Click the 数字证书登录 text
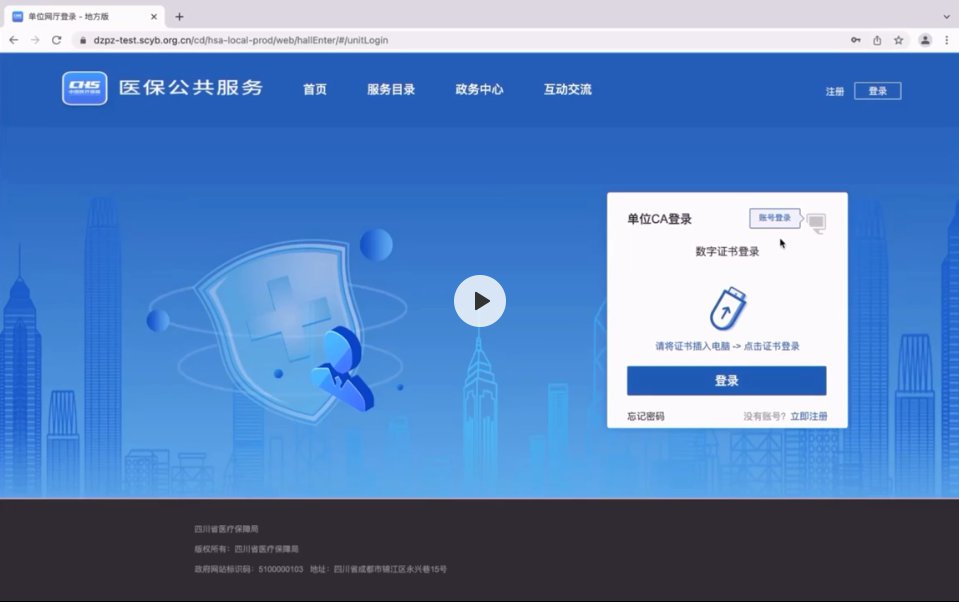The height and width of the screenshot is (602, 959). tap(727, 251)
